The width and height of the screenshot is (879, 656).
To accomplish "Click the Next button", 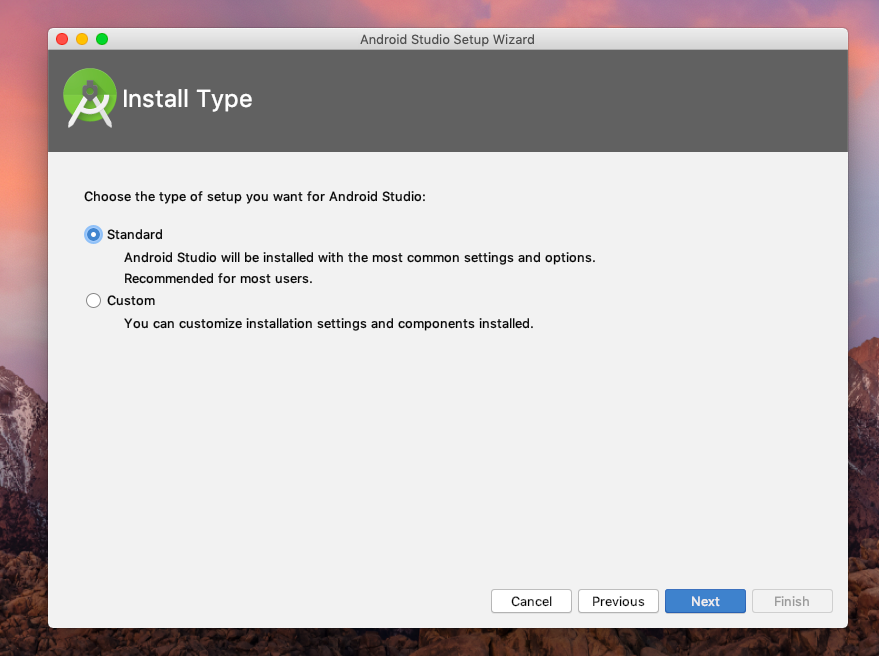I will (x=705, y=601).
